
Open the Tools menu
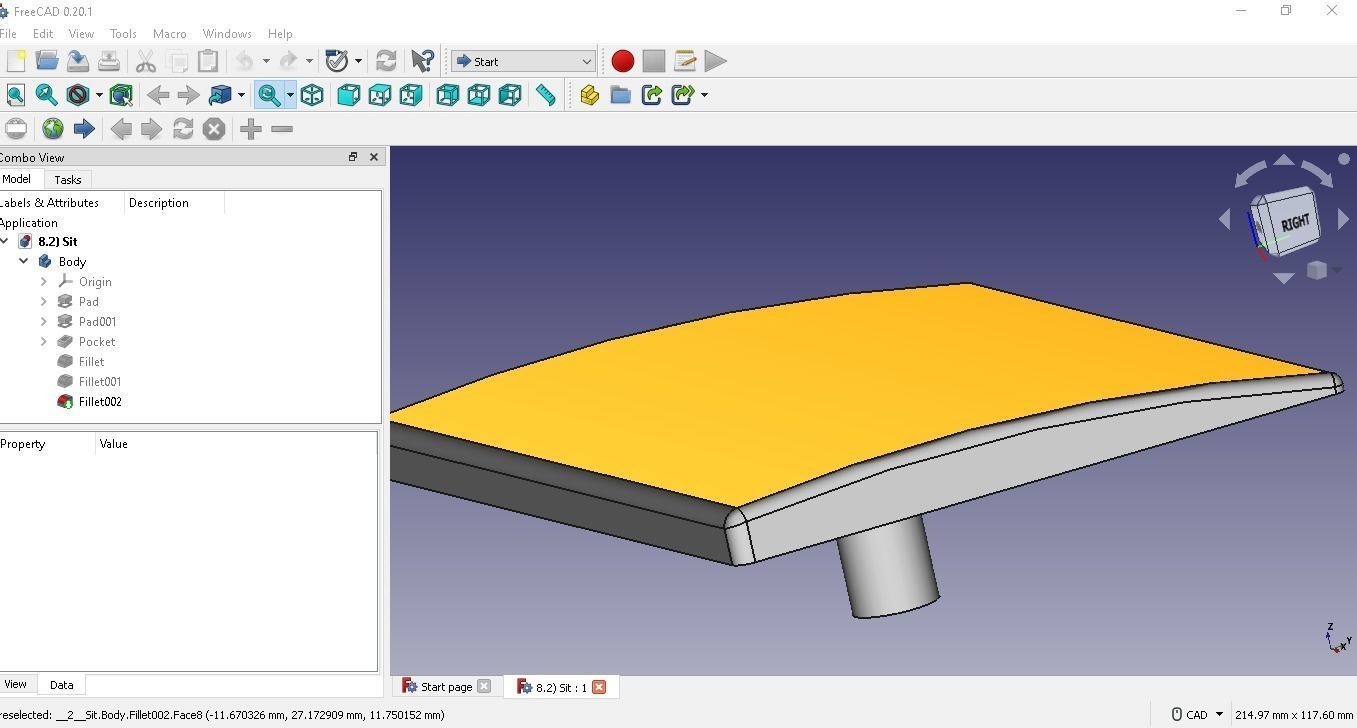tap(123, 33)
